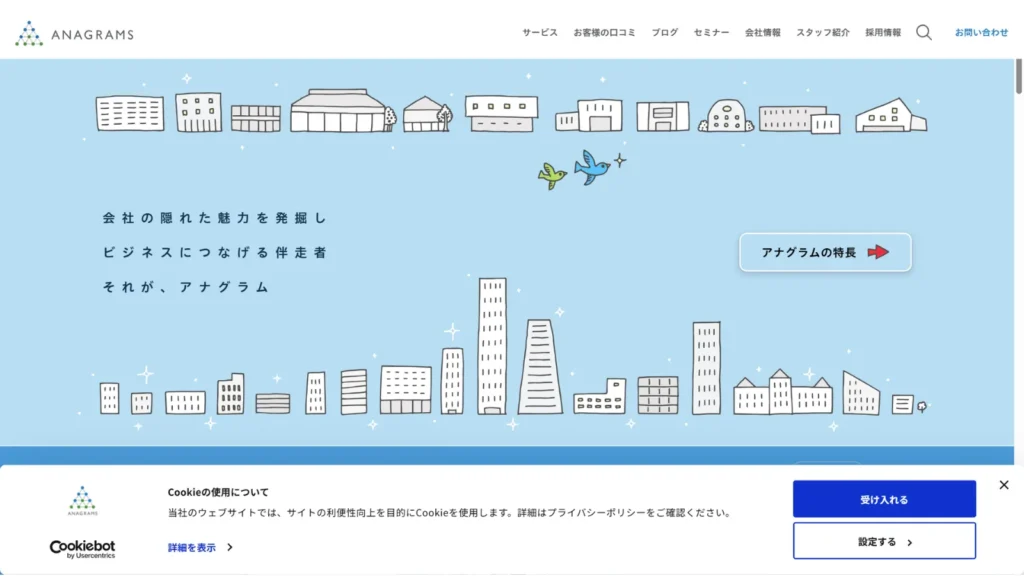Open the ブログ navigation item
Screen dimensions: 1024x576
664,33
